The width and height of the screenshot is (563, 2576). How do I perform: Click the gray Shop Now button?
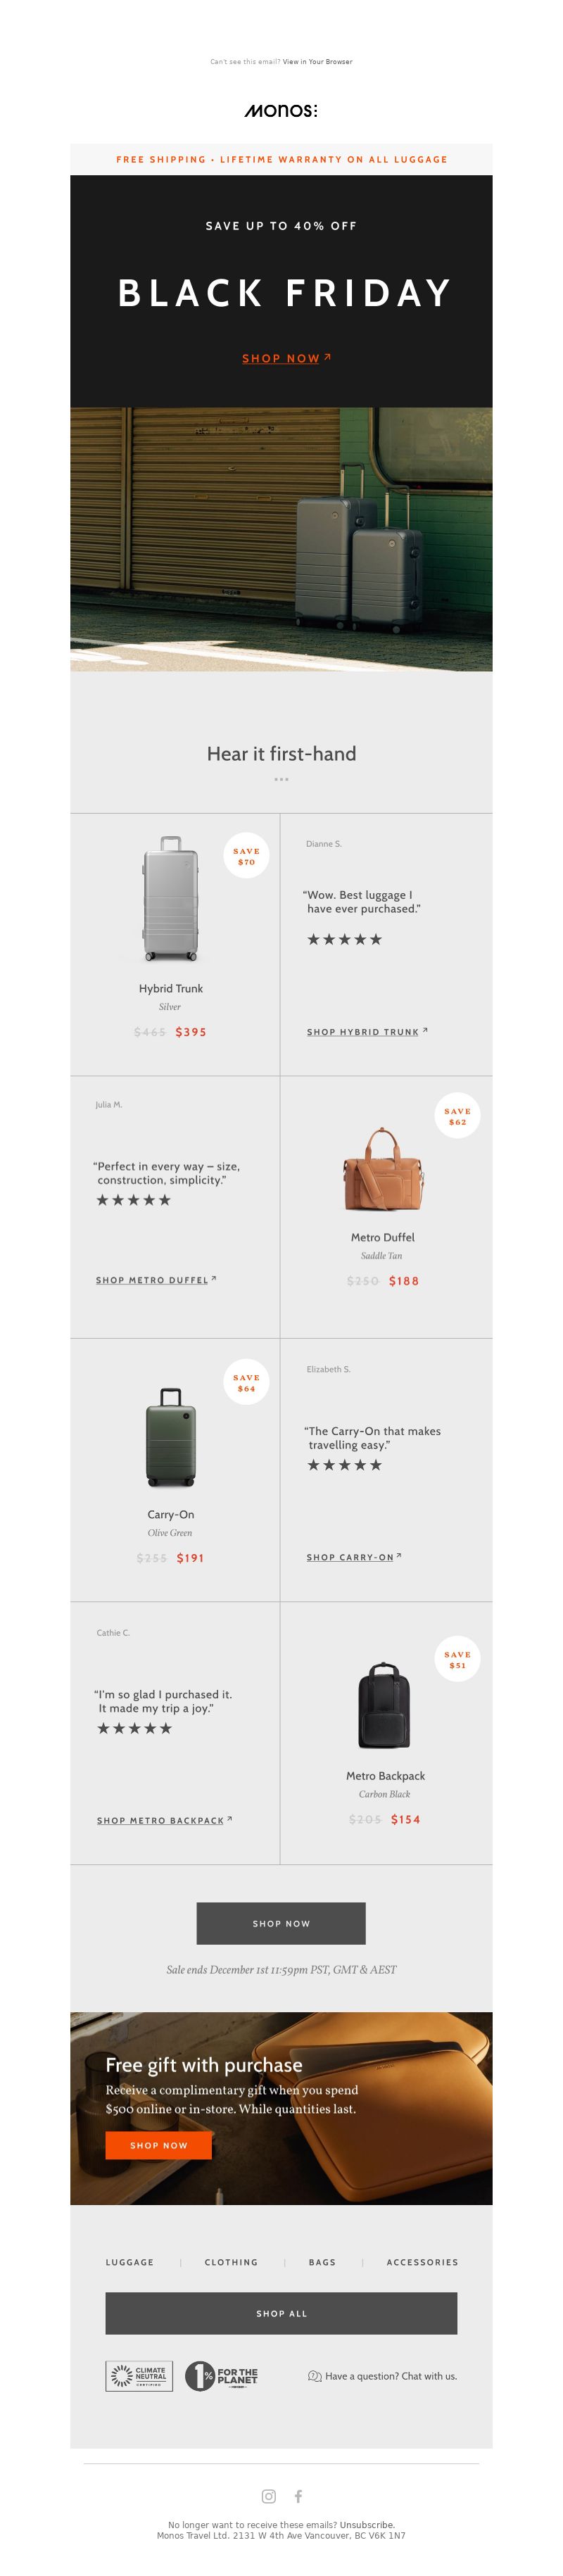281,1923
